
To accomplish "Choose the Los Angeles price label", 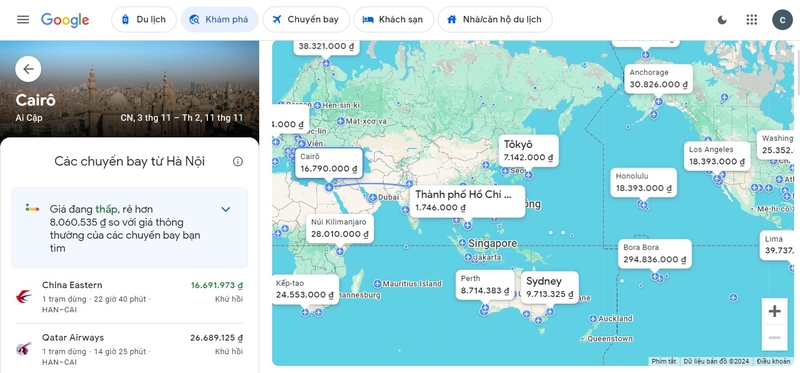I will click(x=717, y=156).
